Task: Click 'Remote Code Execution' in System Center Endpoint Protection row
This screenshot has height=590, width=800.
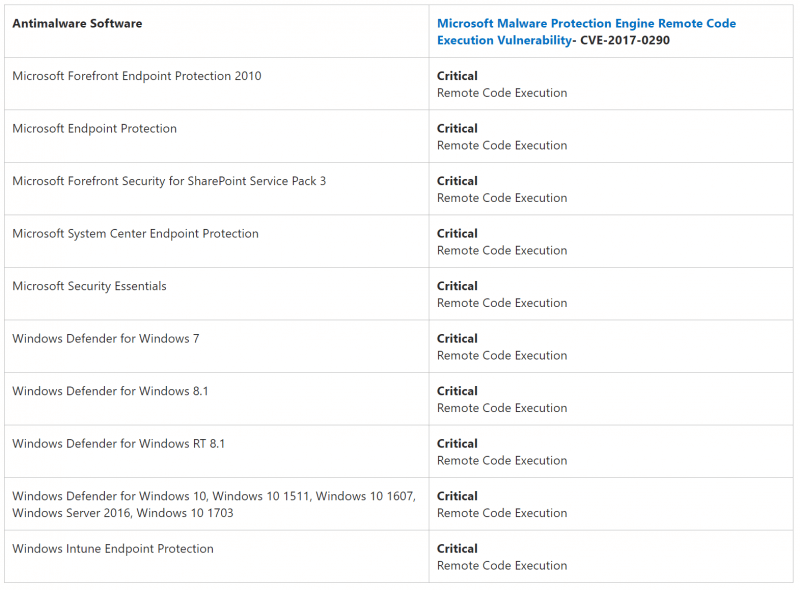Action: coord(502,251)
